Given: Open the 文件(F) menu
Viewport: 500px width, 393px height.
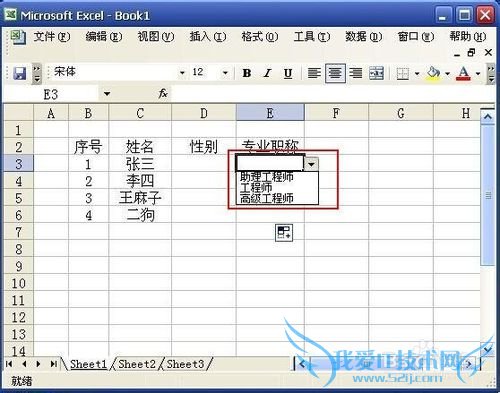Looking at the screenshot, I should click(52, 36).
